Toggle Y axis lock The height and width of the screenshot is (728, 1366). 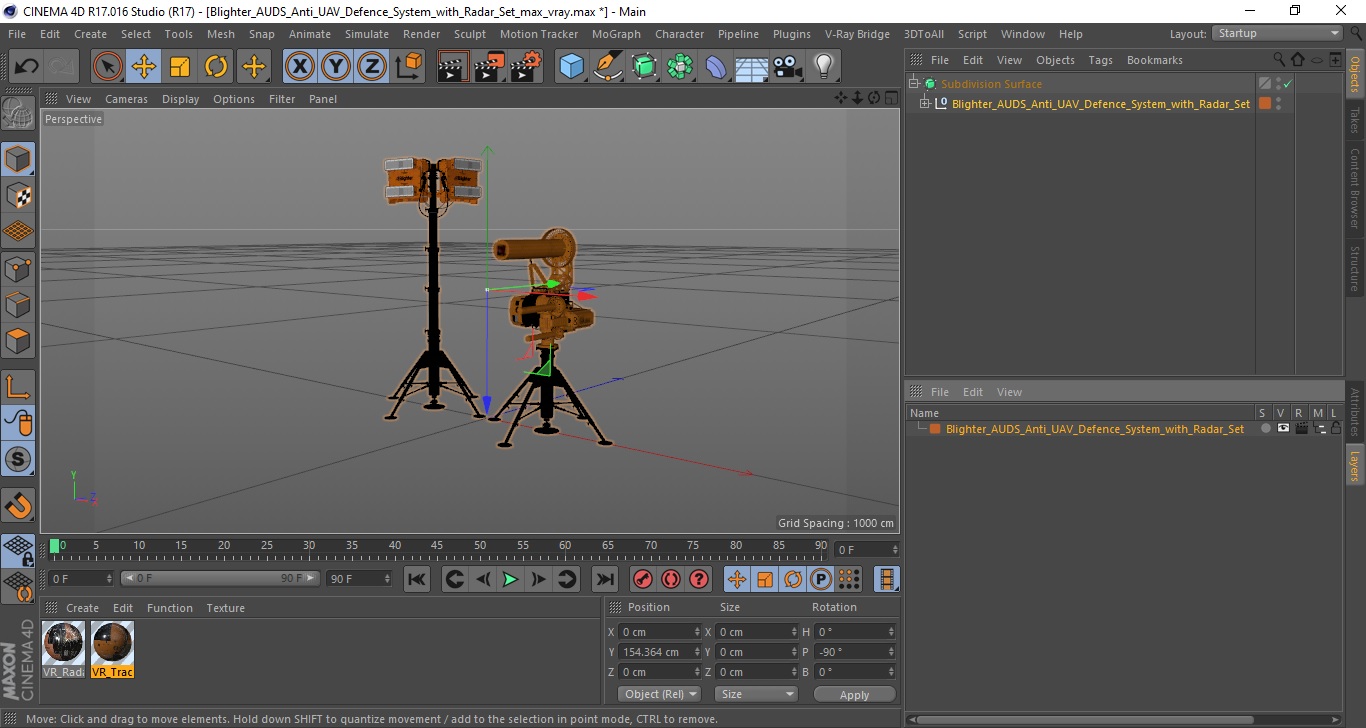[x=336, y=67]
